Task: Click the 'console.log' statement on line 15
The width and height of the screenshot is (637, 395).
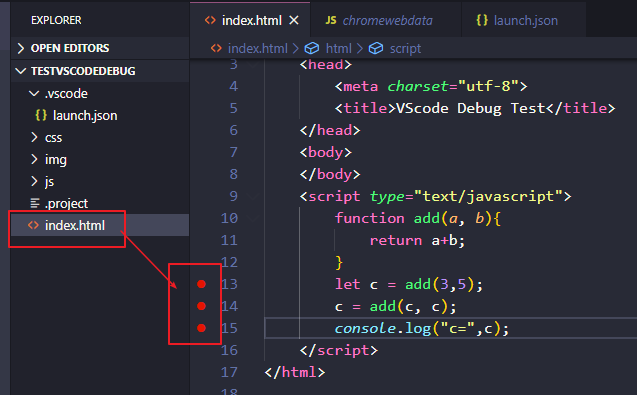Action: 421,328
